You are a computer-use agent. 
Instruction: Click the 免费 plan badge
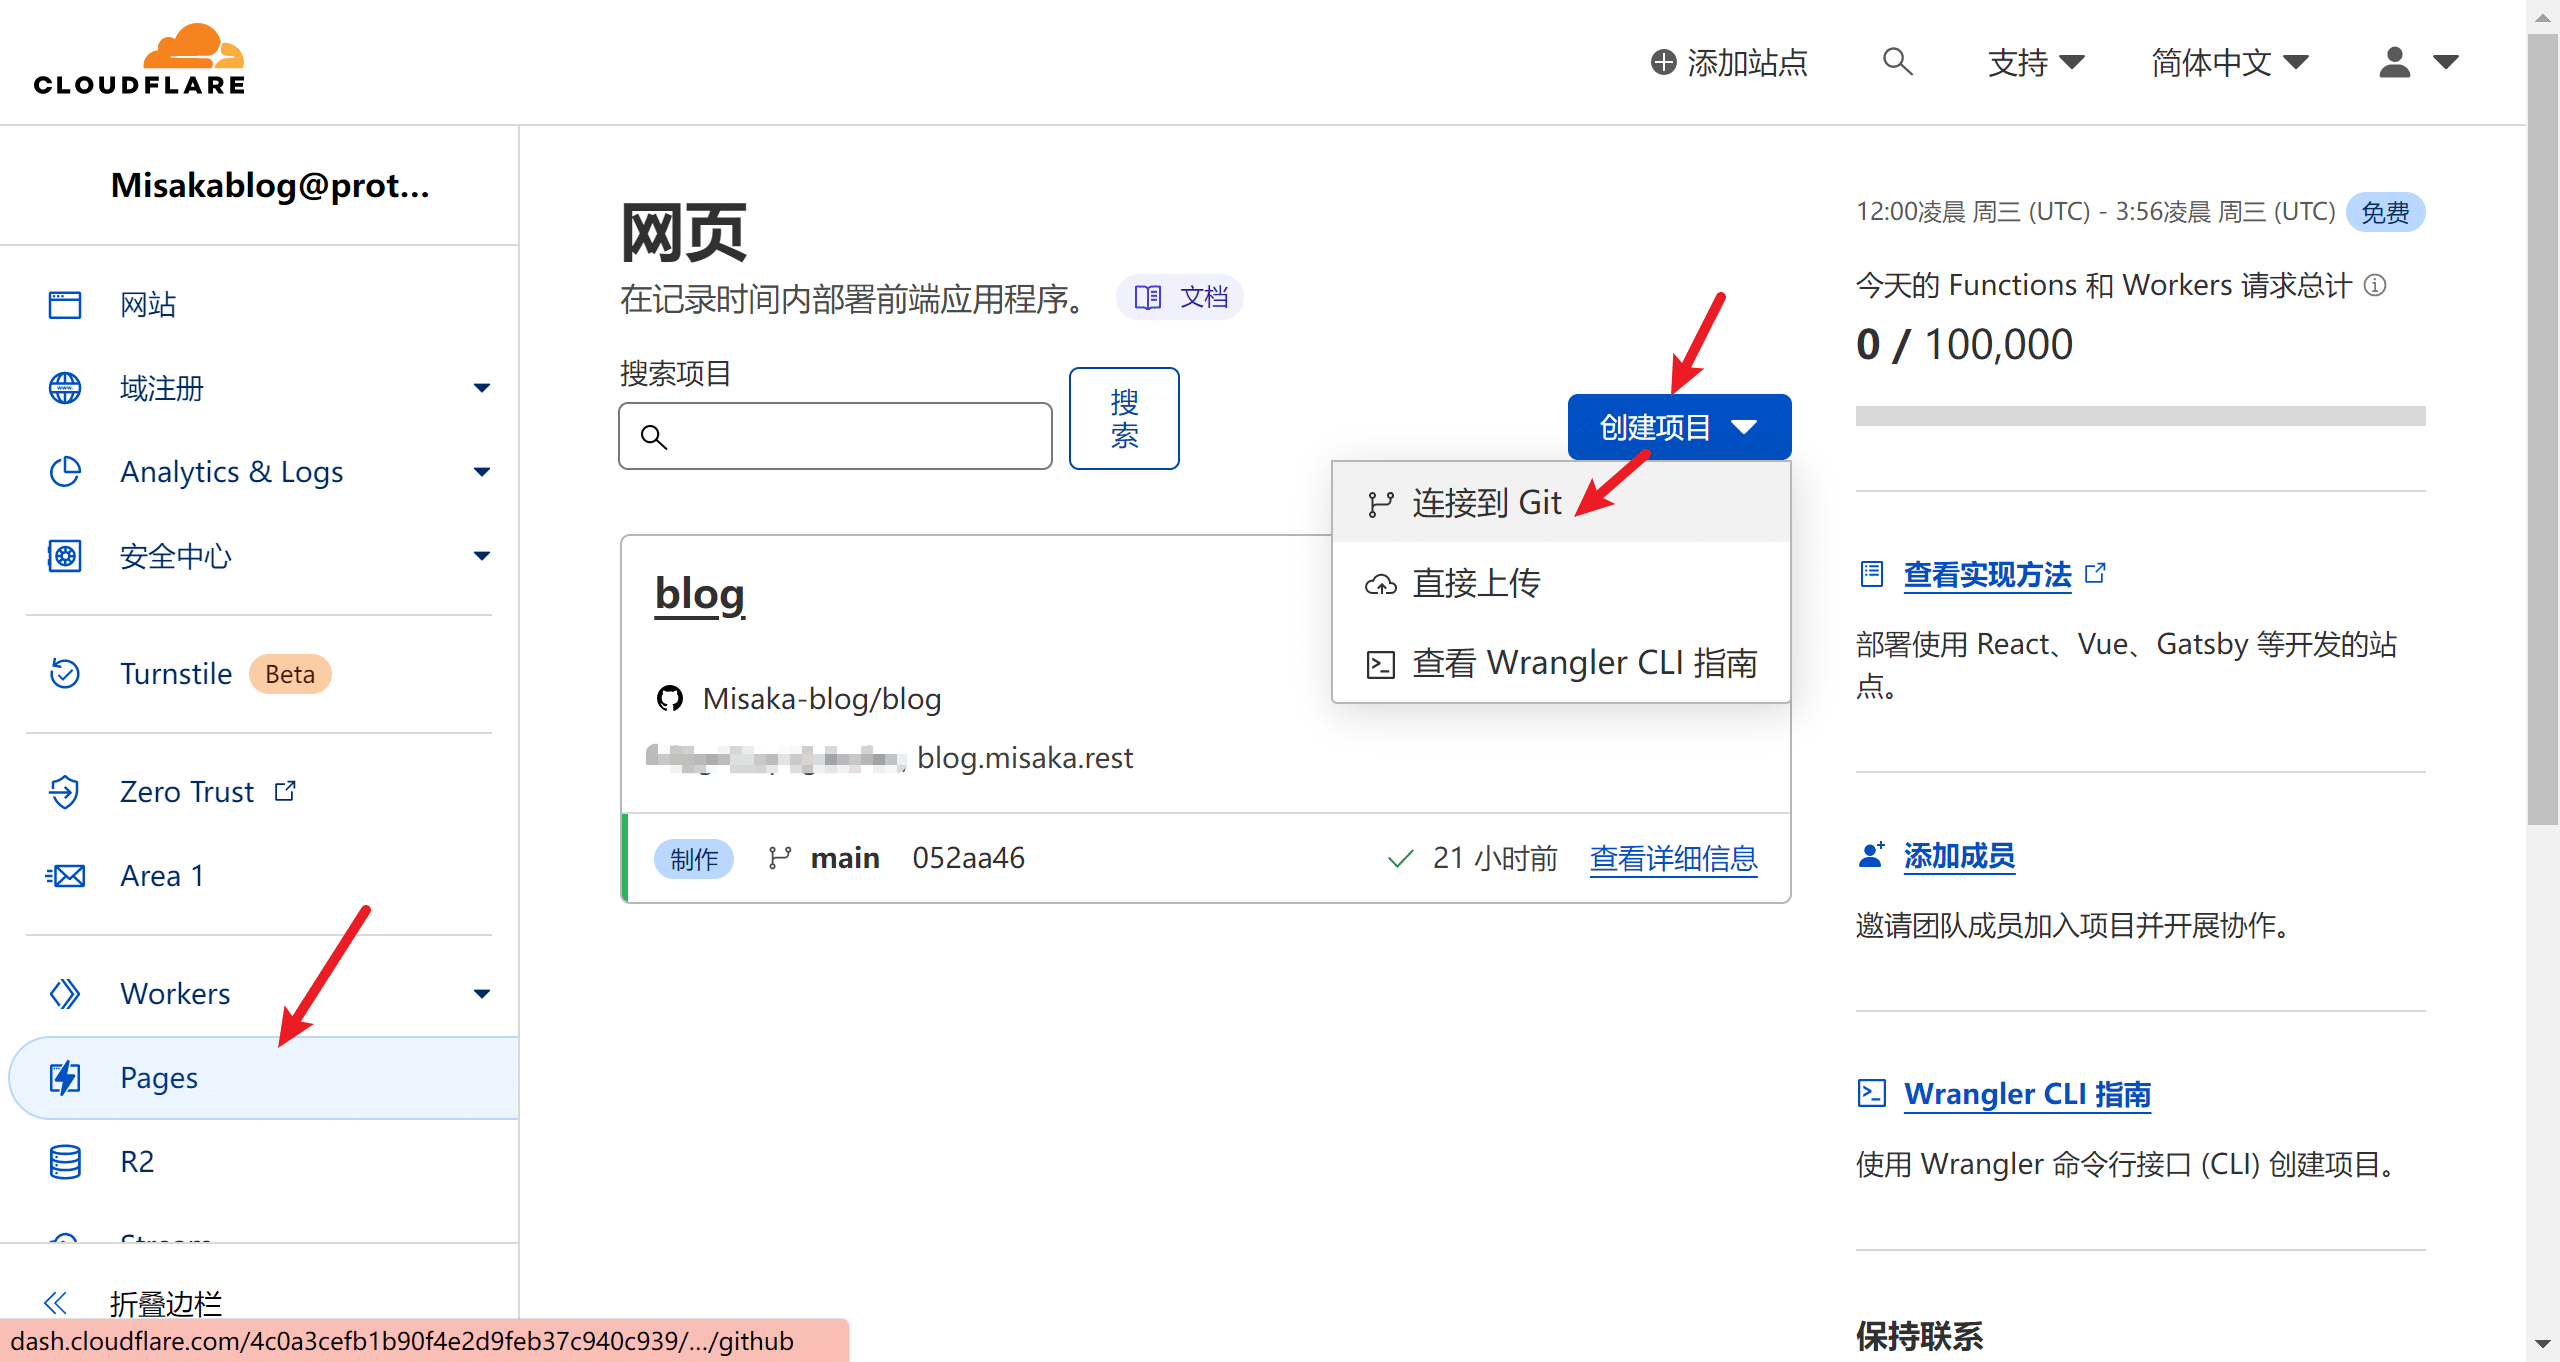click(2385, 212)
